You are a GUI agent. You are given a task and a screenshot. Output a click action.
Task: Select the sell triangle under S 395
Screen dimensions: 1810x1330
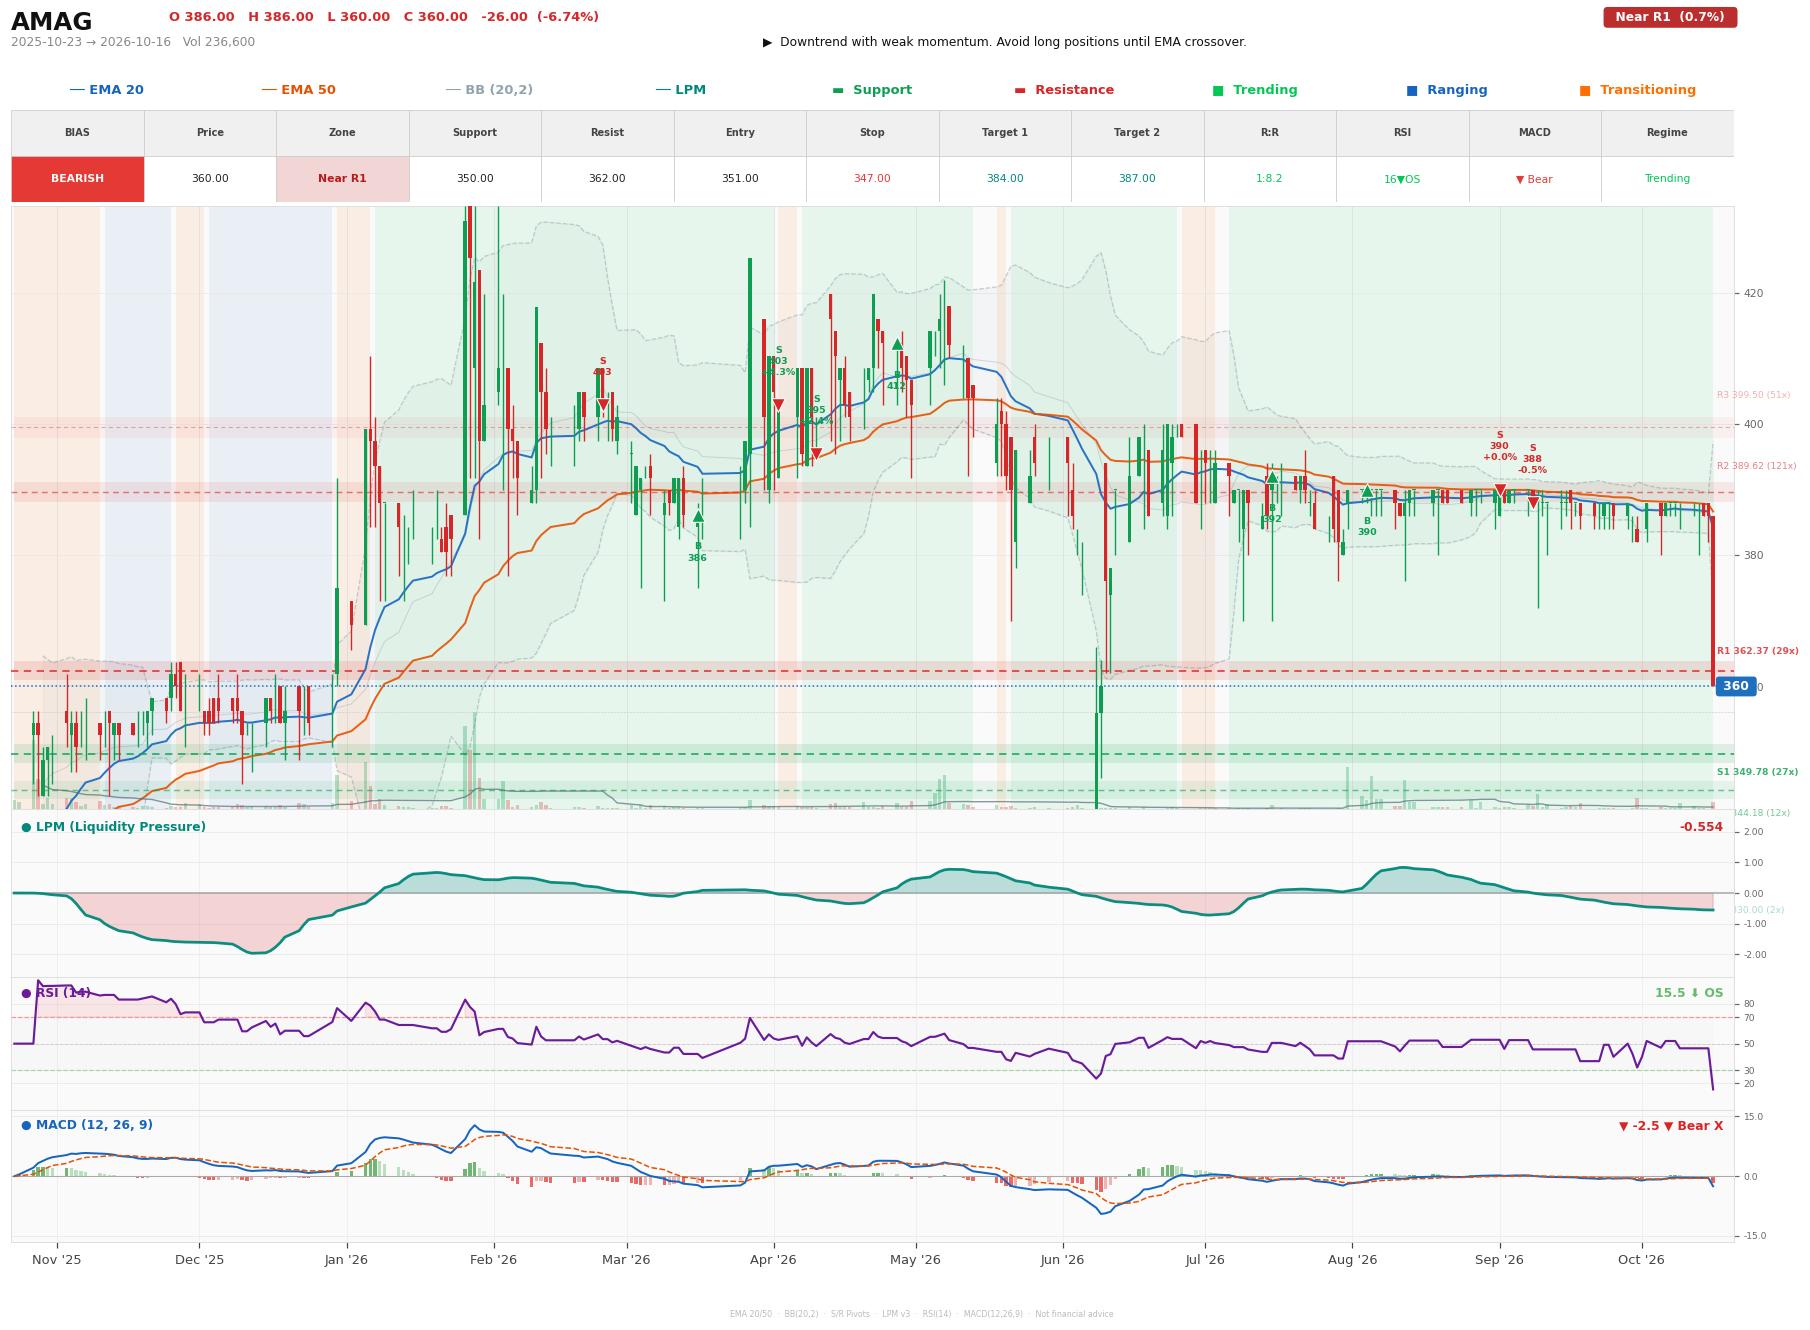816,454
